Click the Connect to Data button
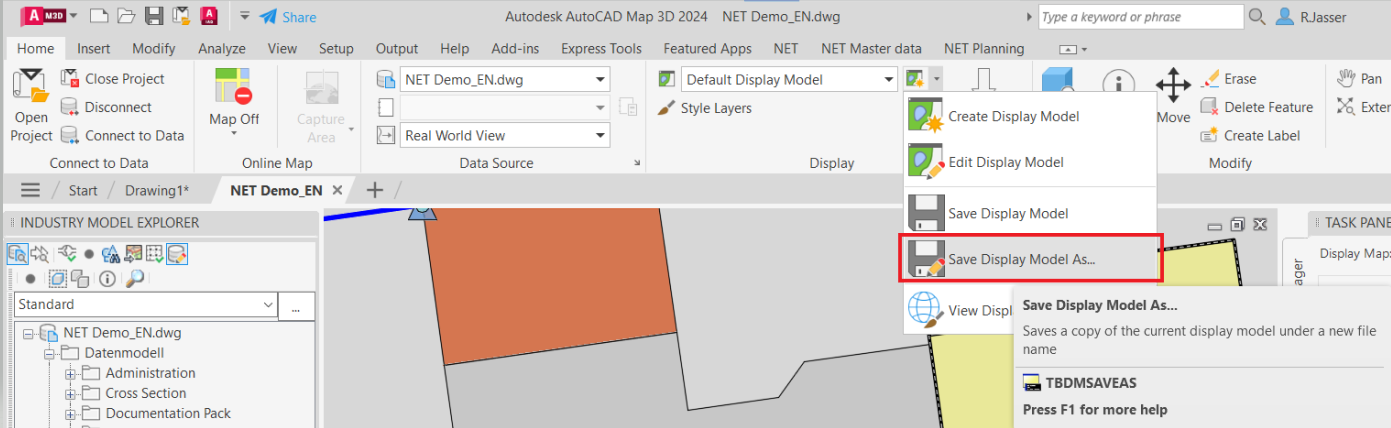The height and width of the screenshot is (428, 1391). (122, 135)
